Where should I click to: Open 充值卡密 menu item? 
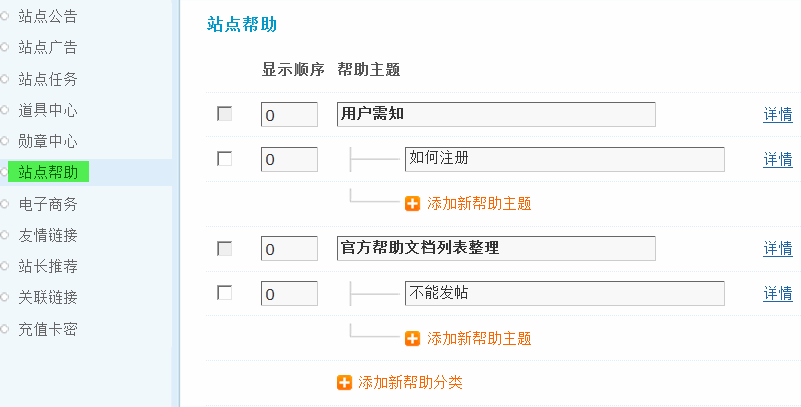48,328
